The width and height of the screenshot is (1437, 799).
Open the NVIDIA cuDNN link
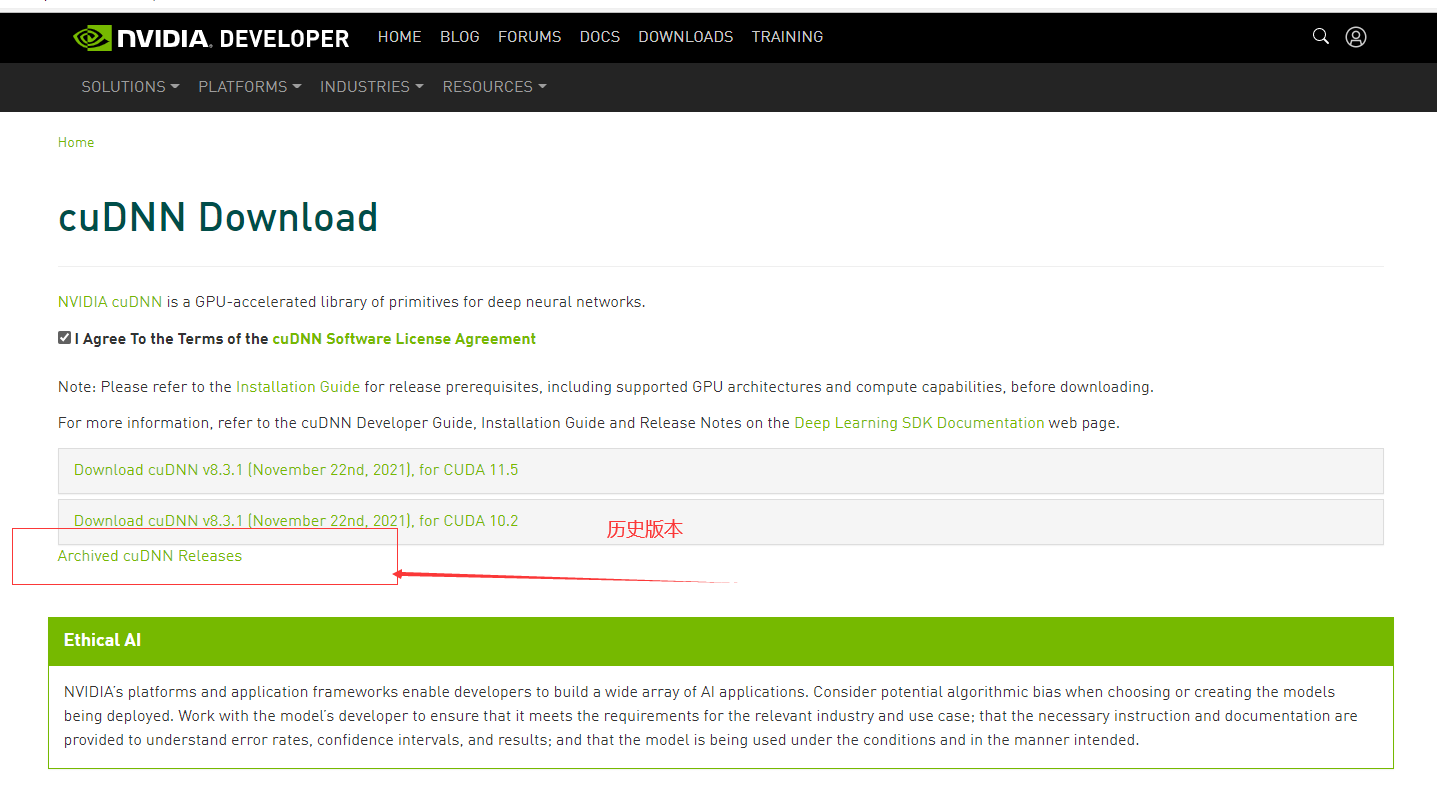point(110,302)
